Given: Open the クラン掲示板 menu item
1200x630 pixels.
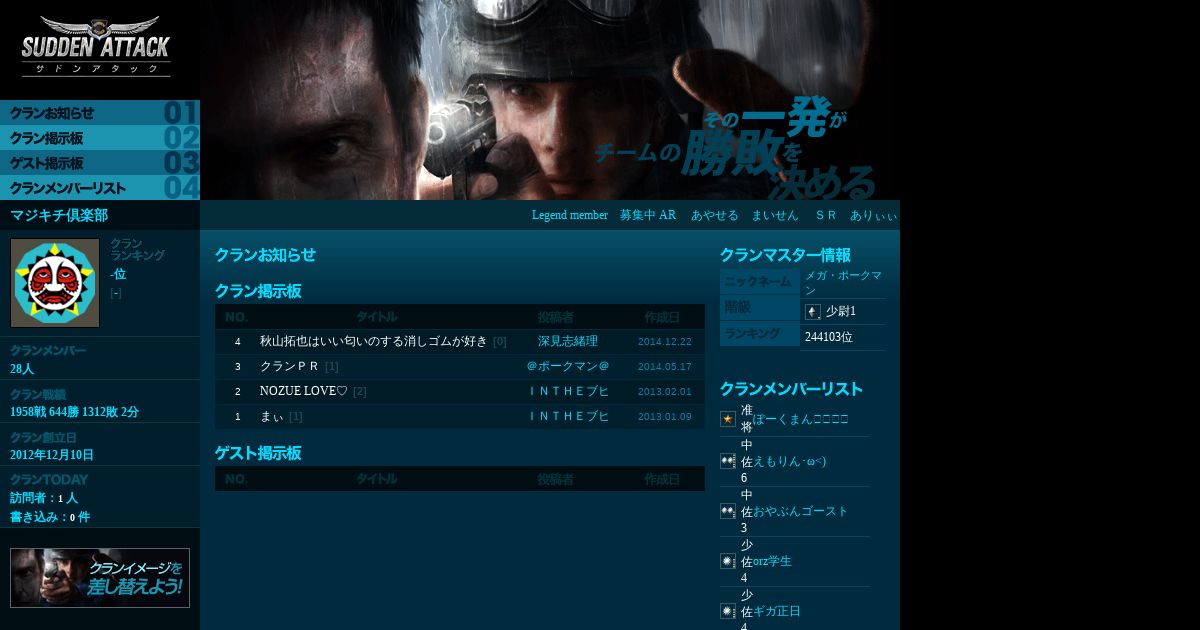Looking at the screenshot, I should (100, 138).
